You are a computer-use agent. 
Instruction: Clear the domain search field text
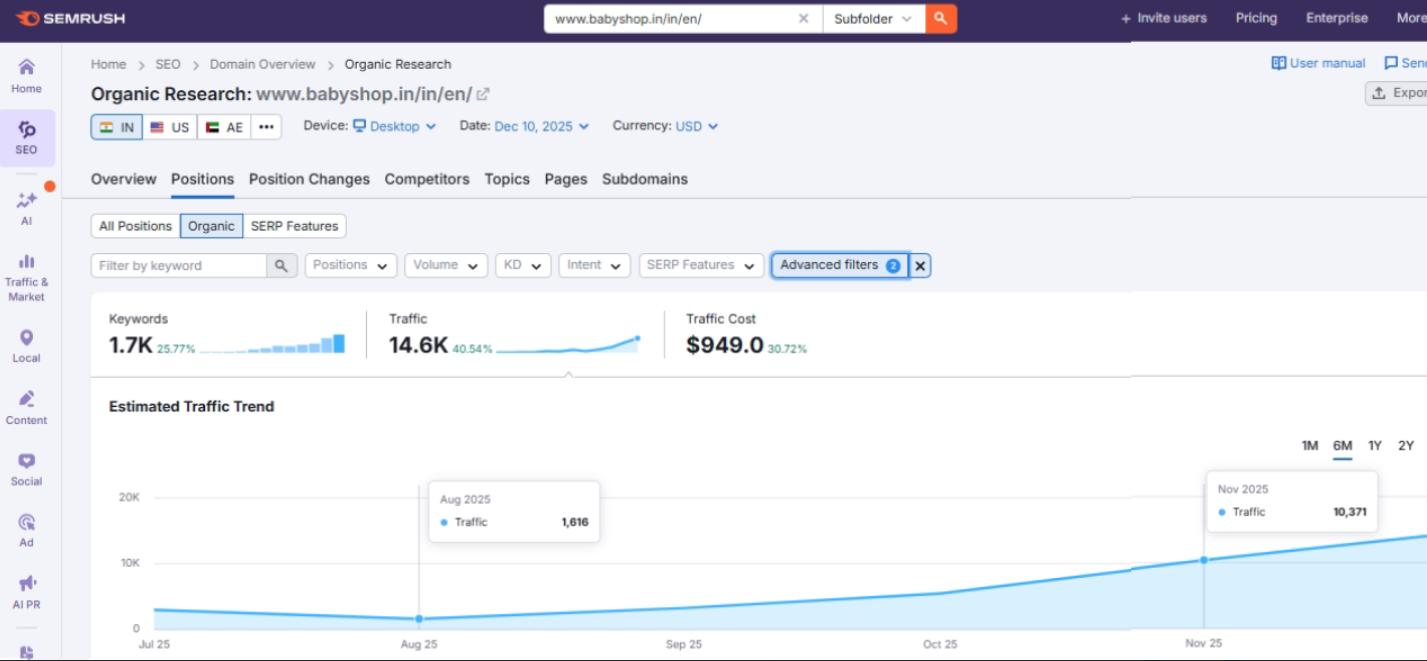pyautogui.click(x=804, y=19)
